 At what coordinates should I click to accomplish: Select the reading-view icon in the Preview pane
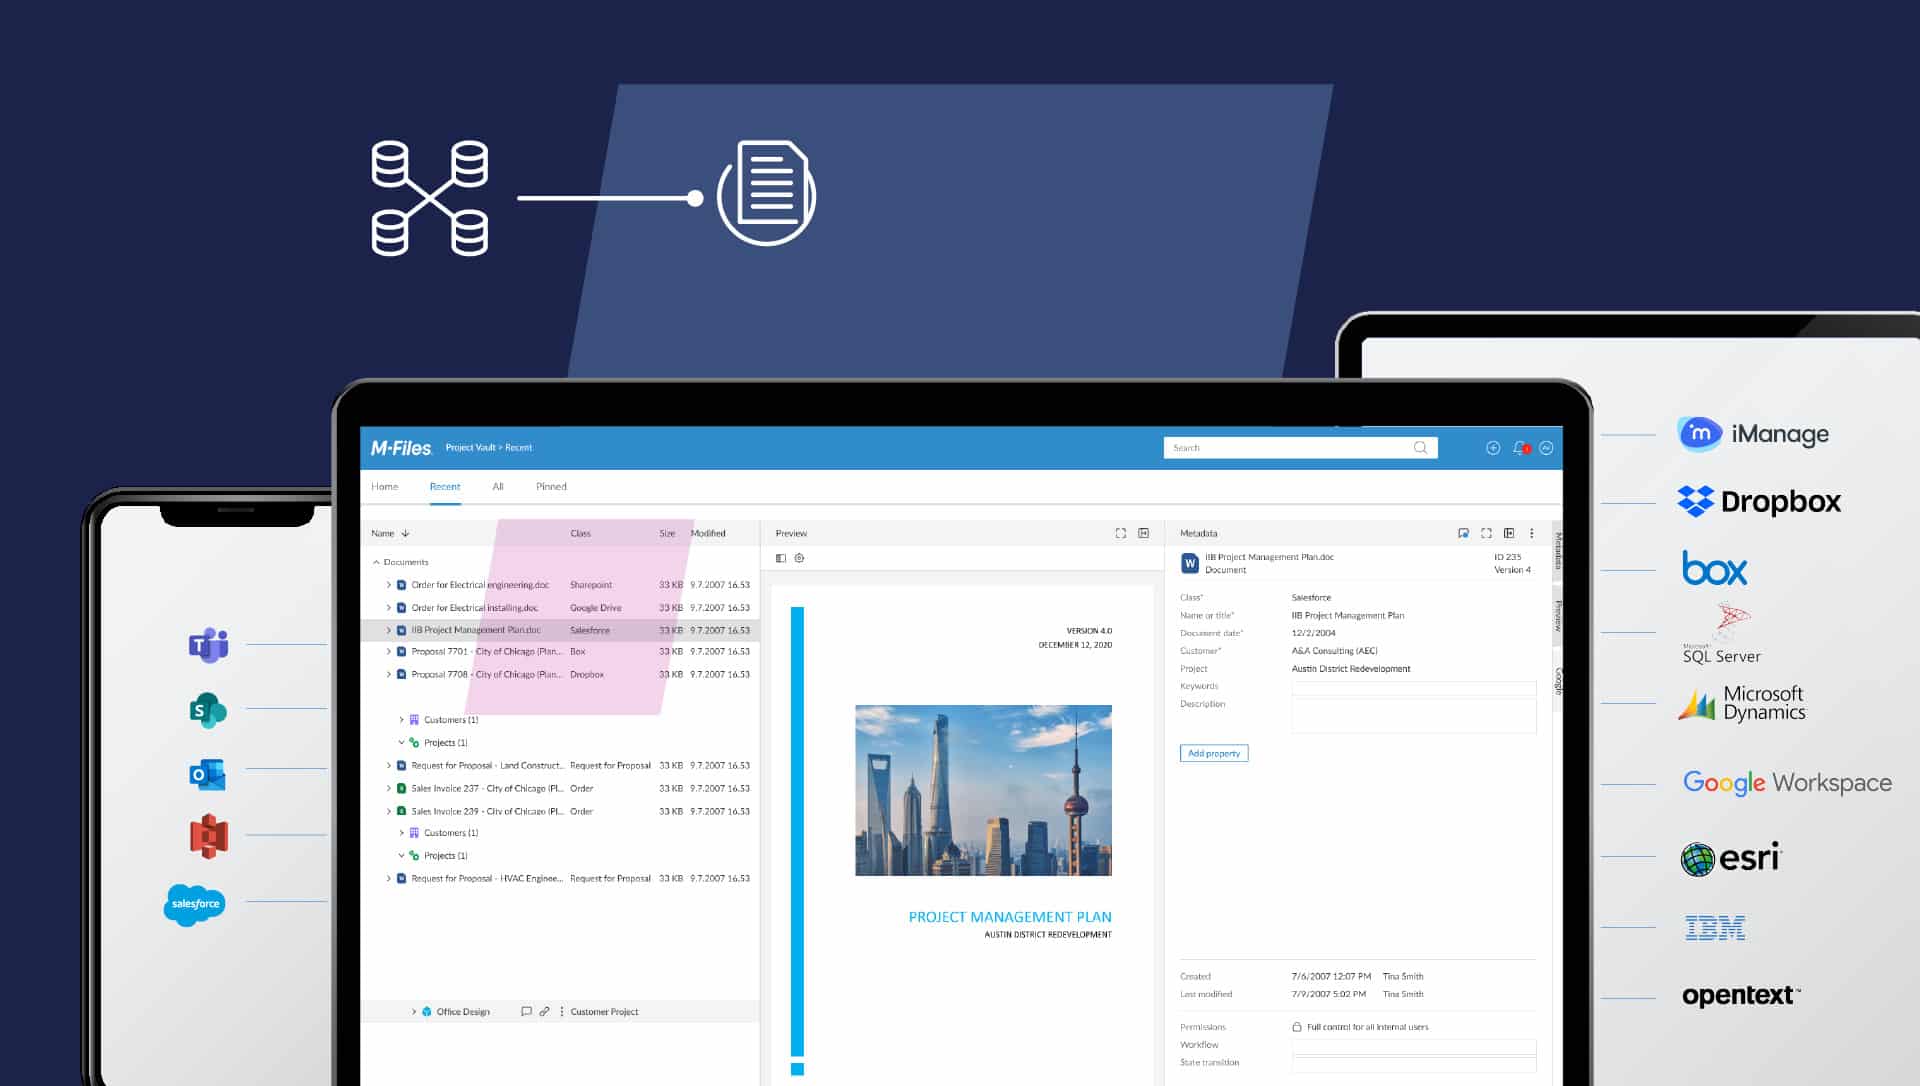point(781,557)
